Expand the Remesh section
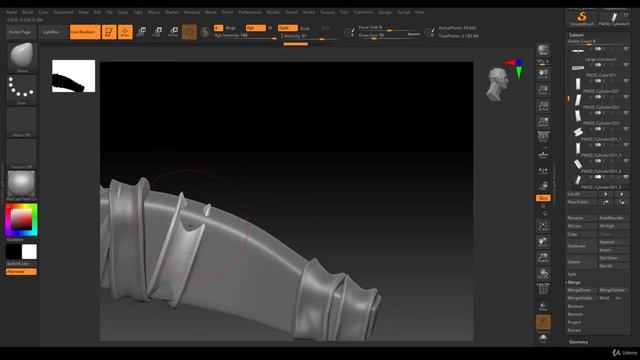The height and width of the screenshot is (360, 640). pyautogui.click(x=575, y=314)
